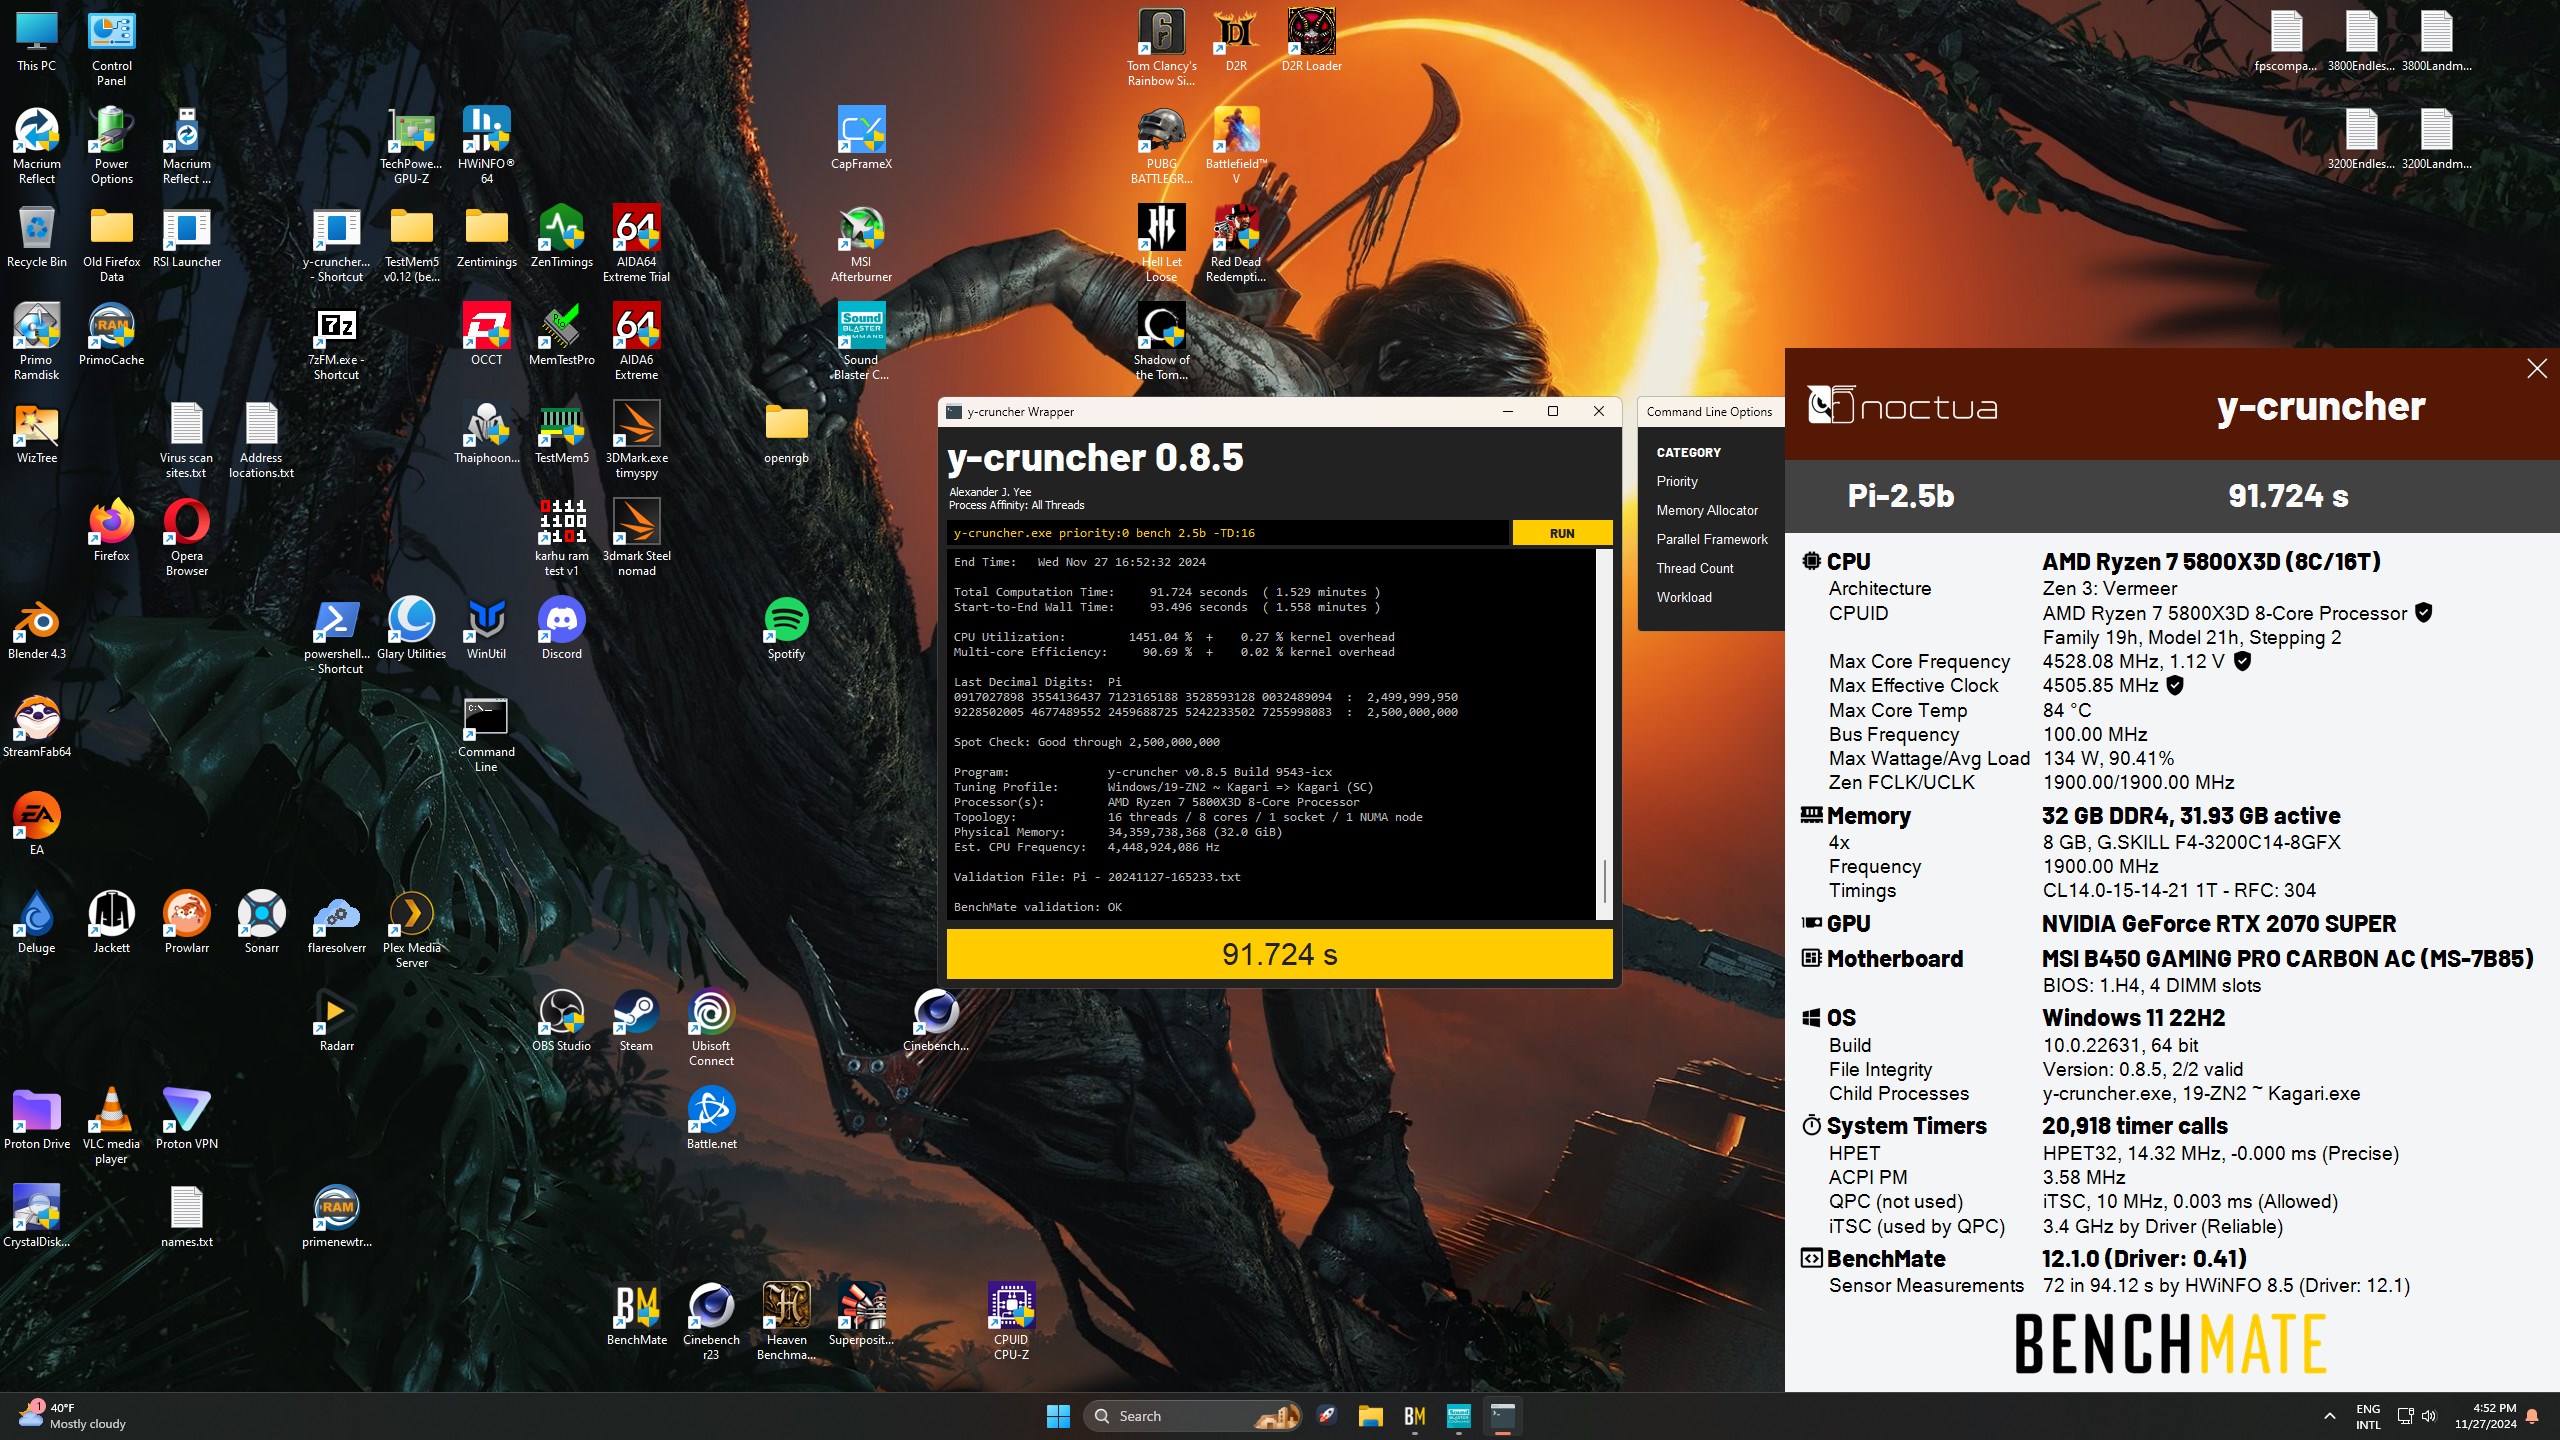Open the weather widget showing 40°F
Image resolution: width=2560 pixels, height=1440 pixels.
coord(72,1416)
